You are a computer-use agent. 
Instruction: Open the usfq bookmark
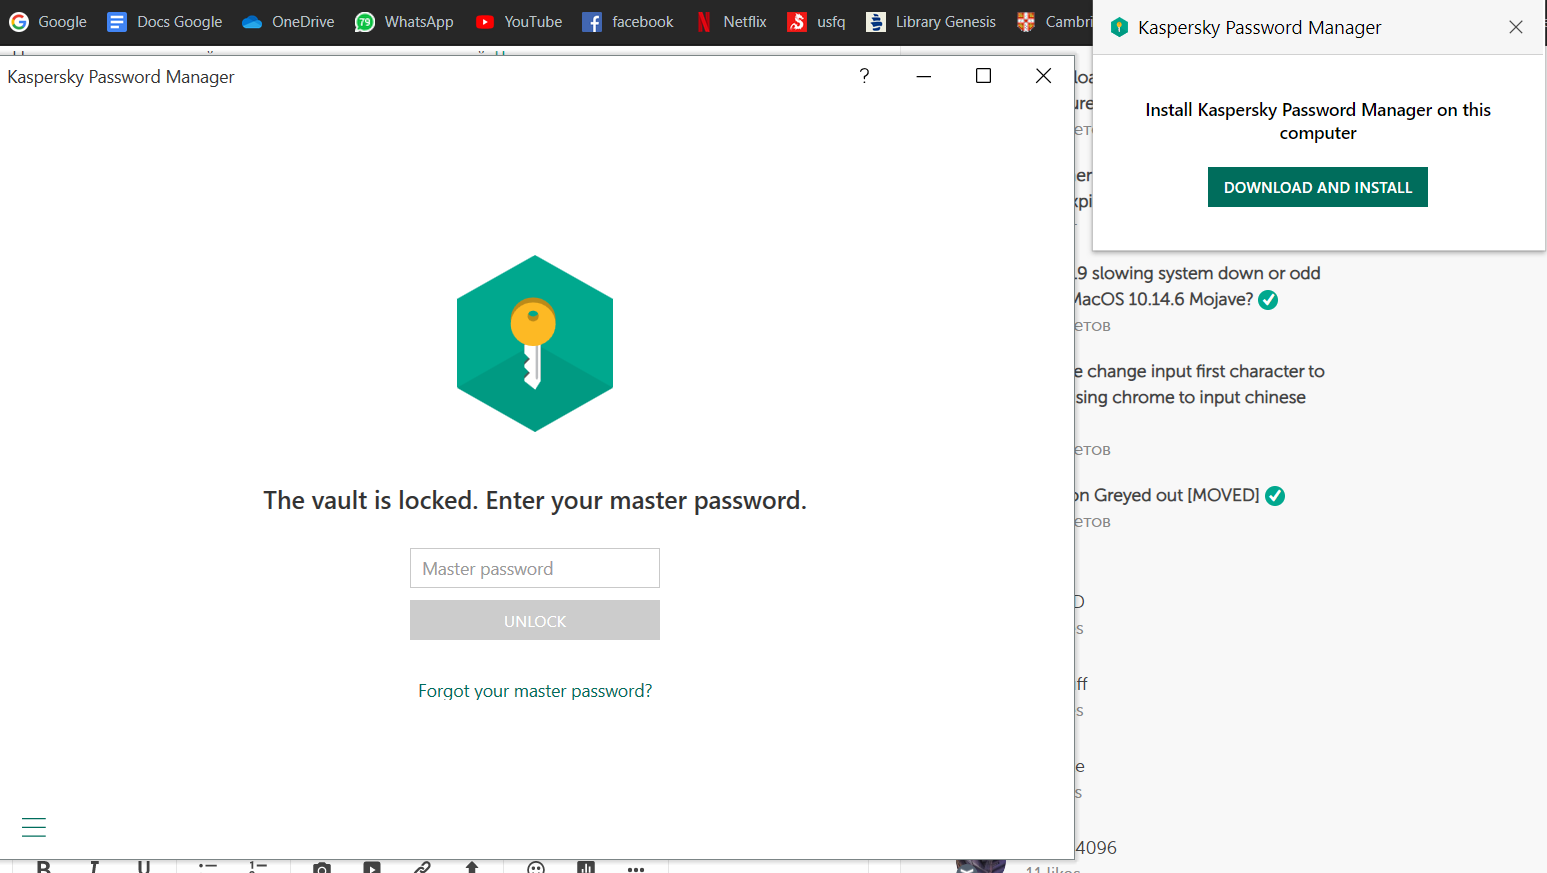(816, 22)
